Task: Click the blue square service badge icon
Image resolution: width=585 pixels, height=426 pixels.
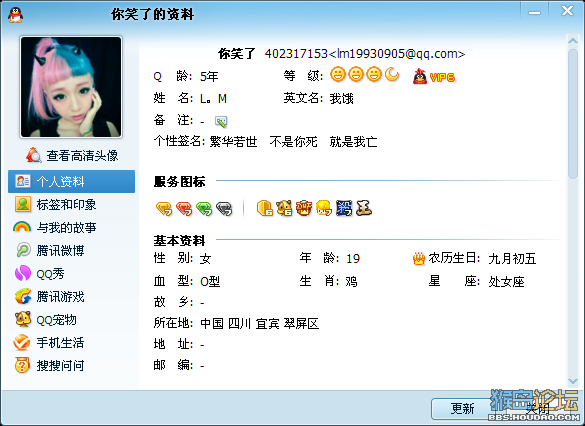Action: [x=344, y=208]
